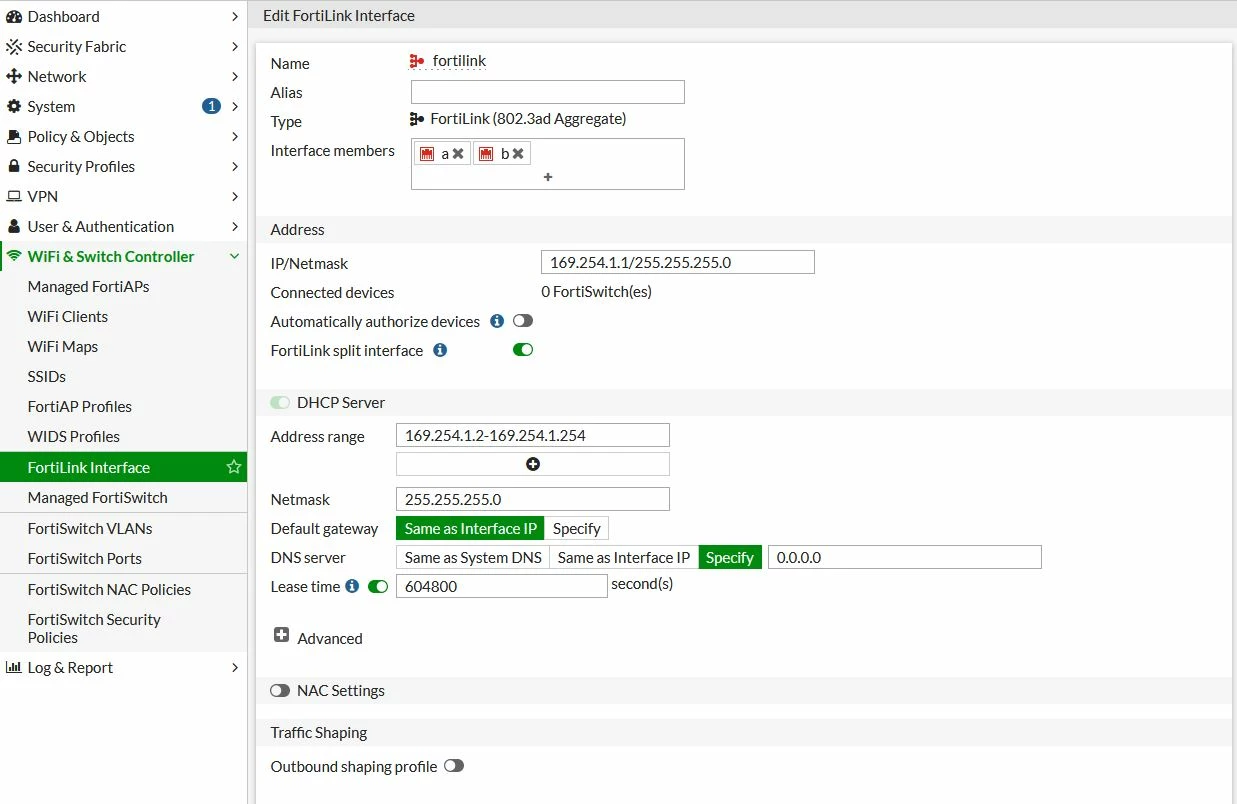
Task: Click the Security Profiles lock icon
Action: click(x=14, y=167)
